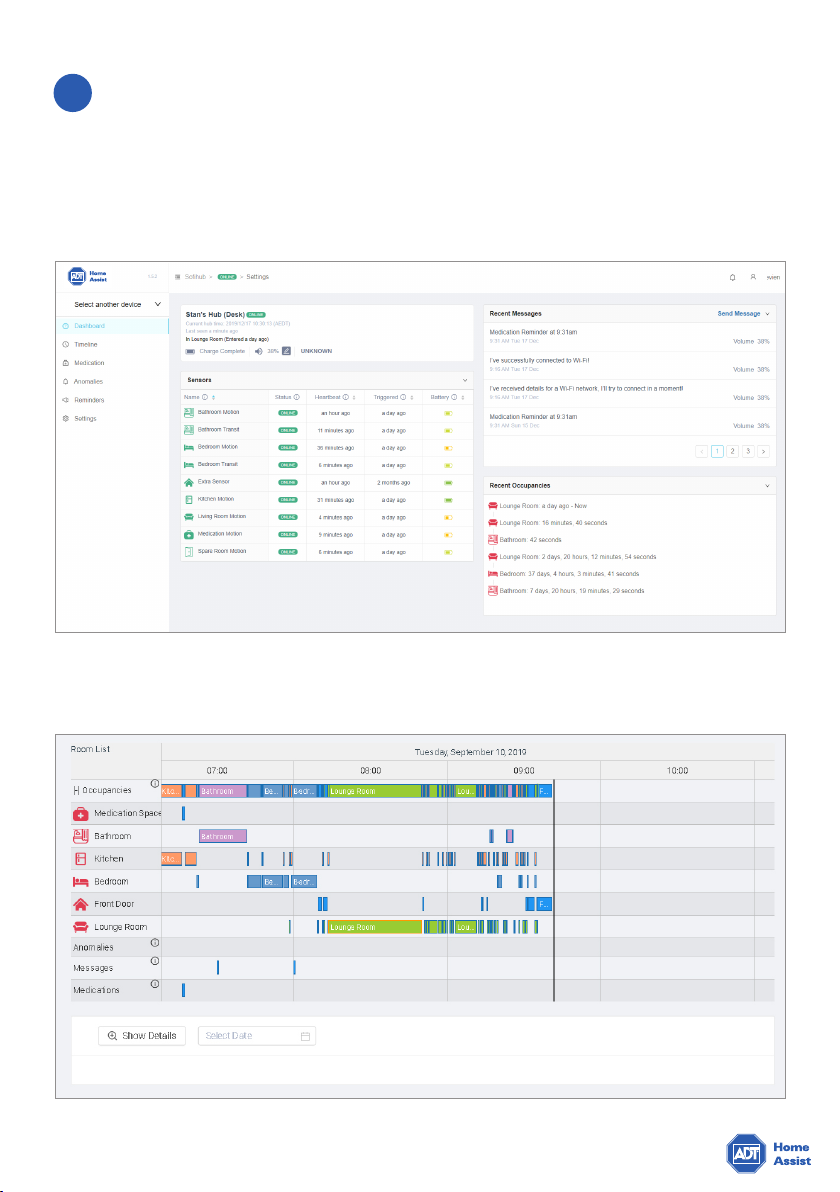Image resolution: width=840 pixels, height=1192 pixels.
Task: Click the Select Date input field
Action: (257, 1036)
